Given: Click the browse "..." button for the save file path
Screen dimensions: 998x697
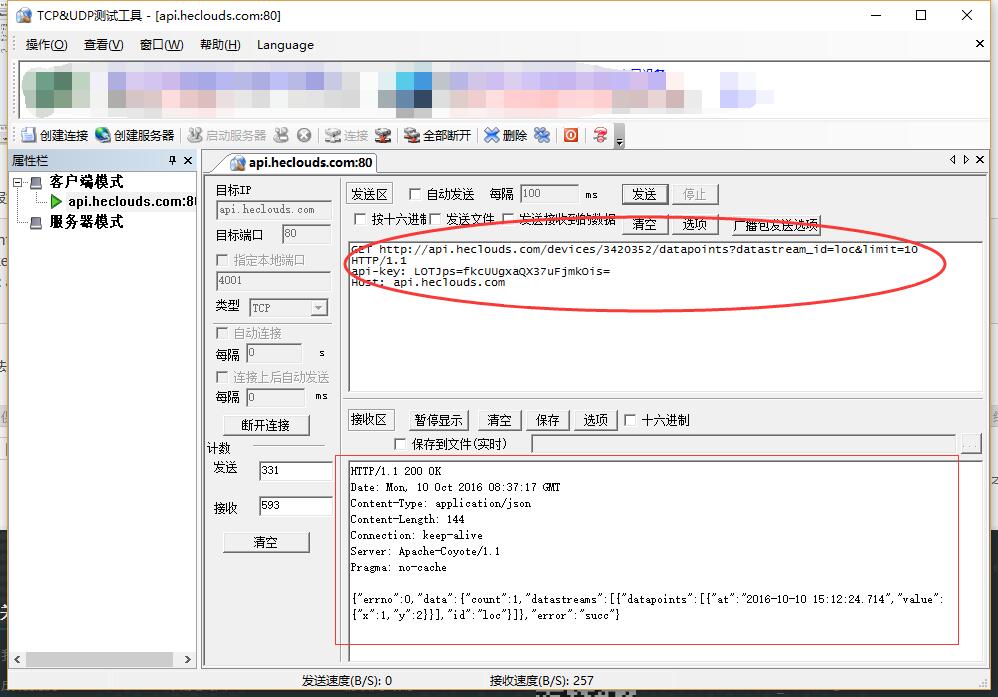Looking at the screenshot, I should coord(971,443).
